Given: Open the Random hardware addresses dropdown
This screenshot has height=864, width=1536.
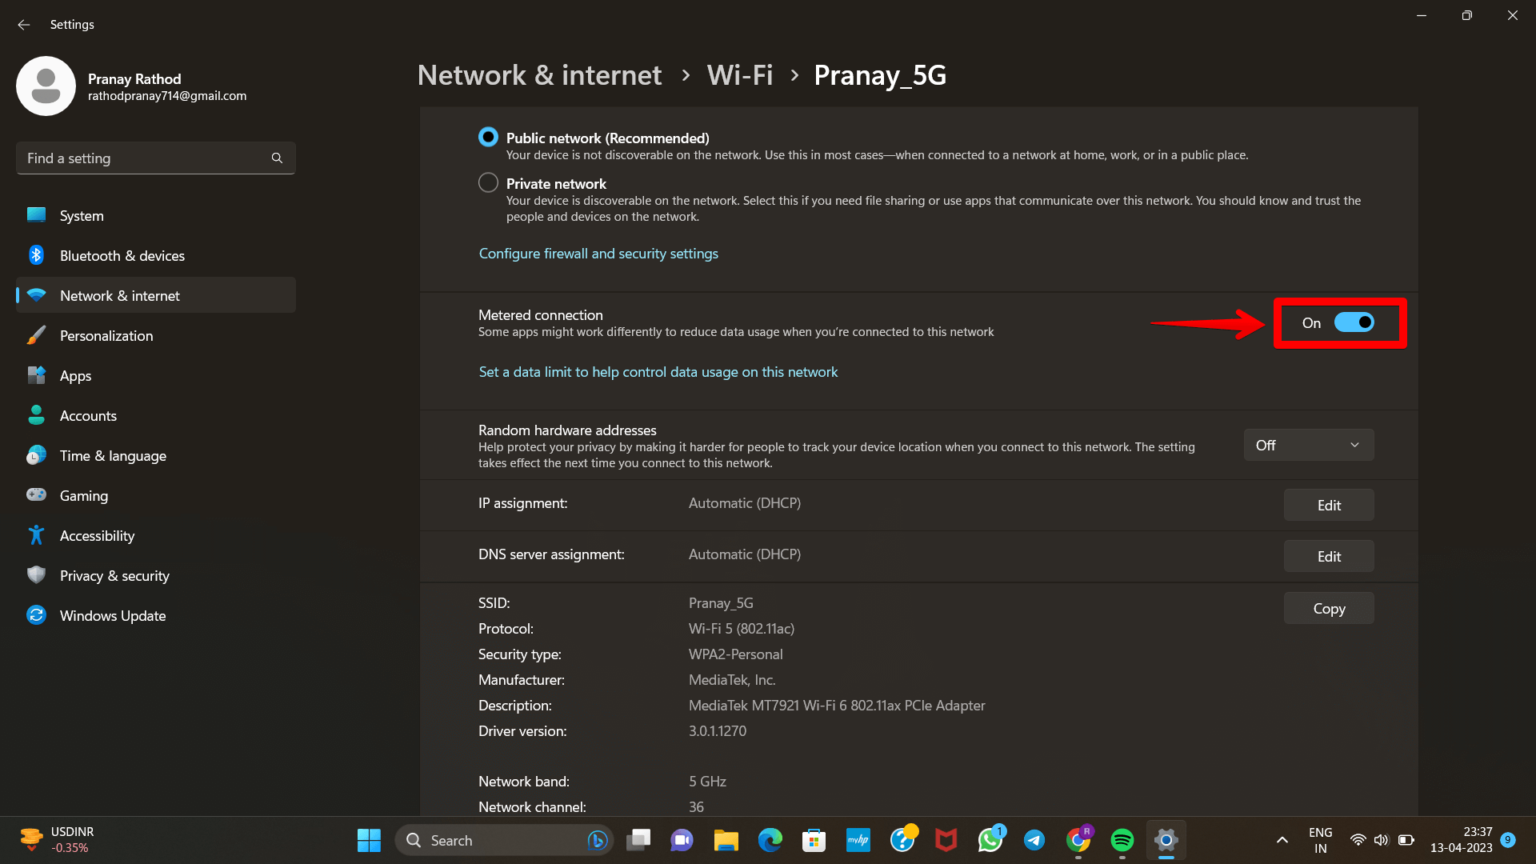Looking at the screenshot, I should coord(1308,444).
